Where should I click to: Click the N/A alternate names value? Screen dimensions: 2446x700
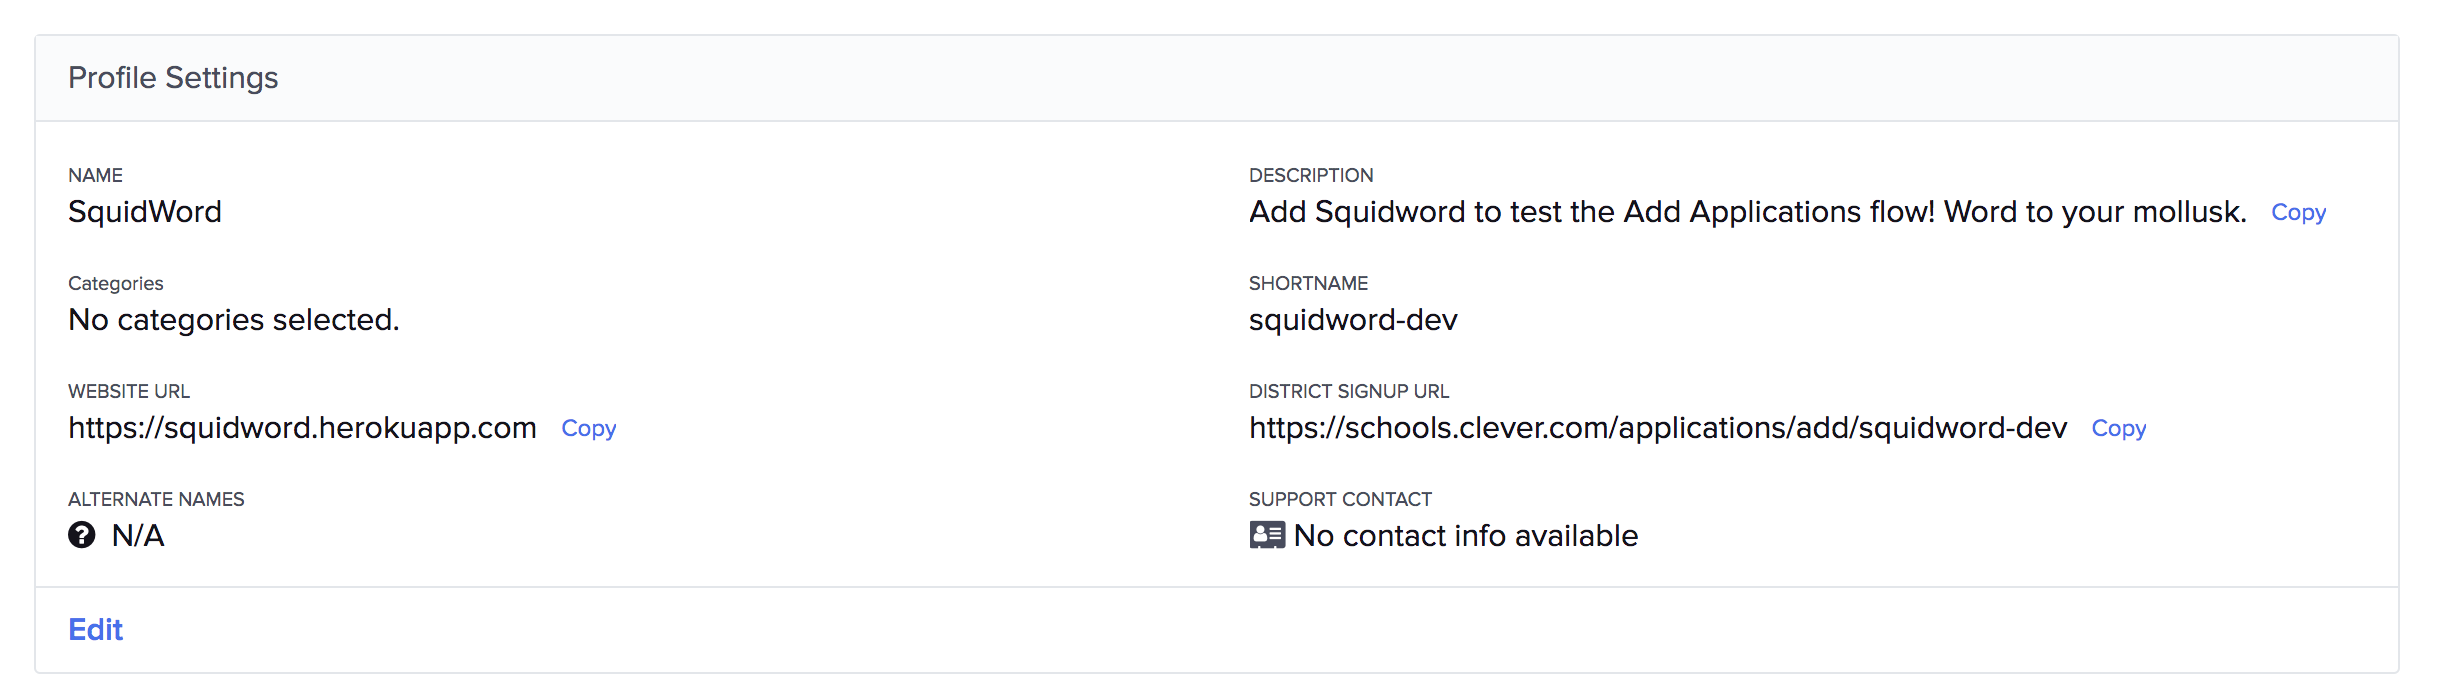point(138,536)
